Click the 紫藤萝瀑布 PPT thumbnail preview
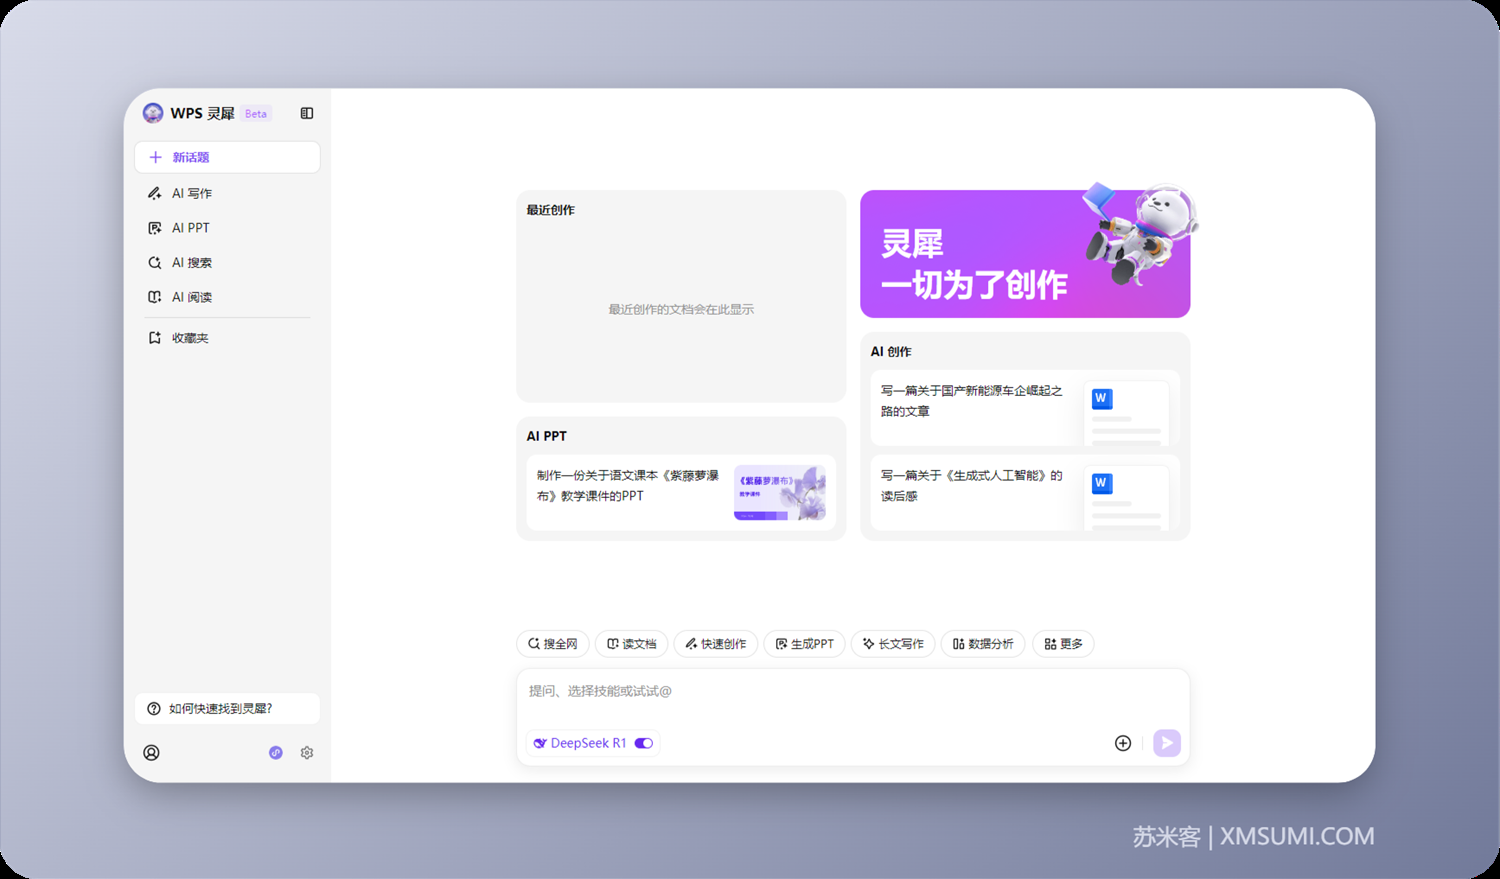Image resolution: width=1500 pixels, height=879 pixels. pos(781,492)
